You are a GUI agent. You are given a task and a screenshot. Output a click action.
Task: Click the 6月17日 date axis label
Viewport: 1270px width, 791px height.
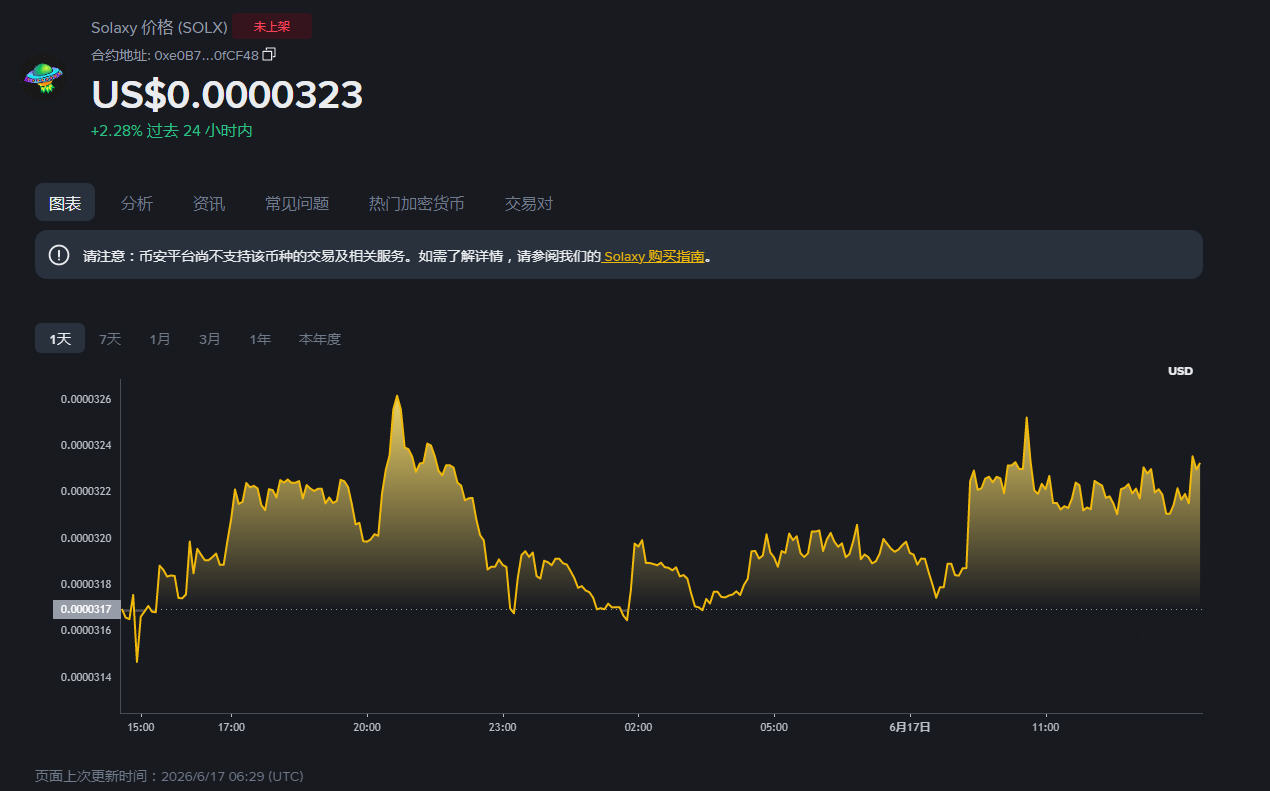(910, 727)
